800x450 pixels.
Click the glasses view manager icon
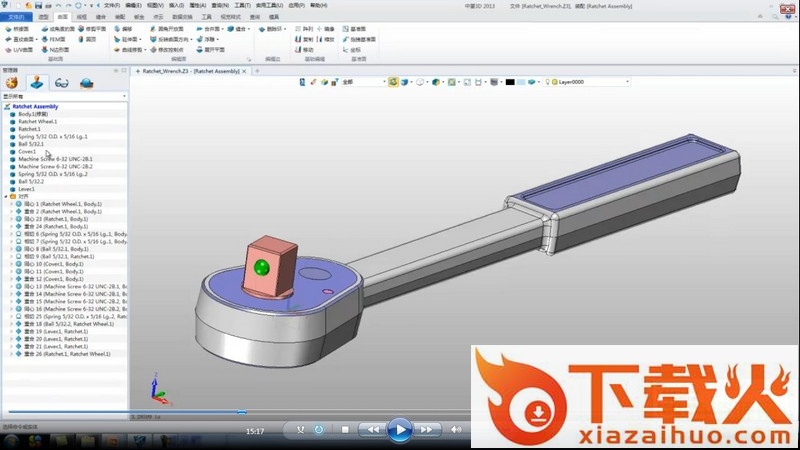click(x=62, y=83)
